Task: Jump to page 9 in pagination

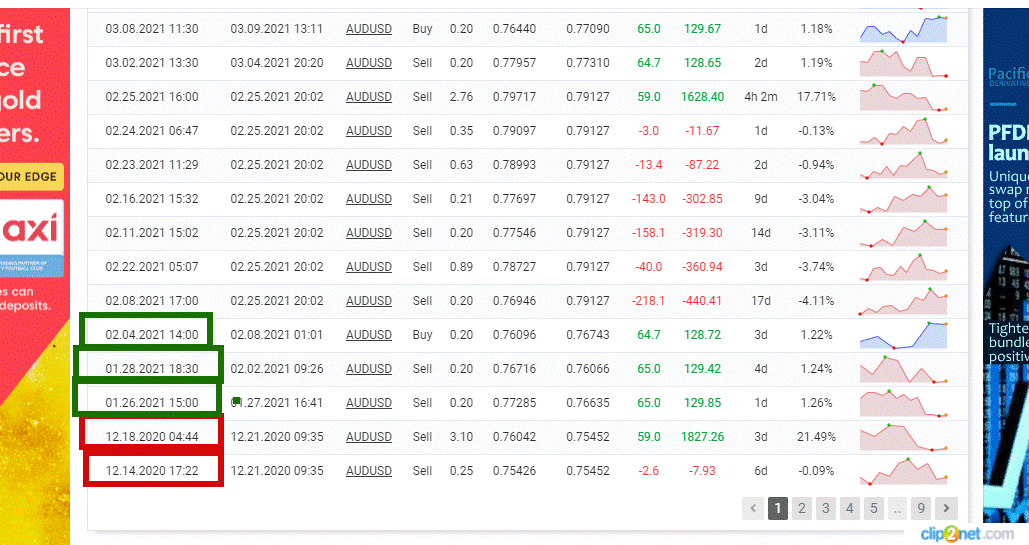Action: pyautogui.click(x=921, y=508)
